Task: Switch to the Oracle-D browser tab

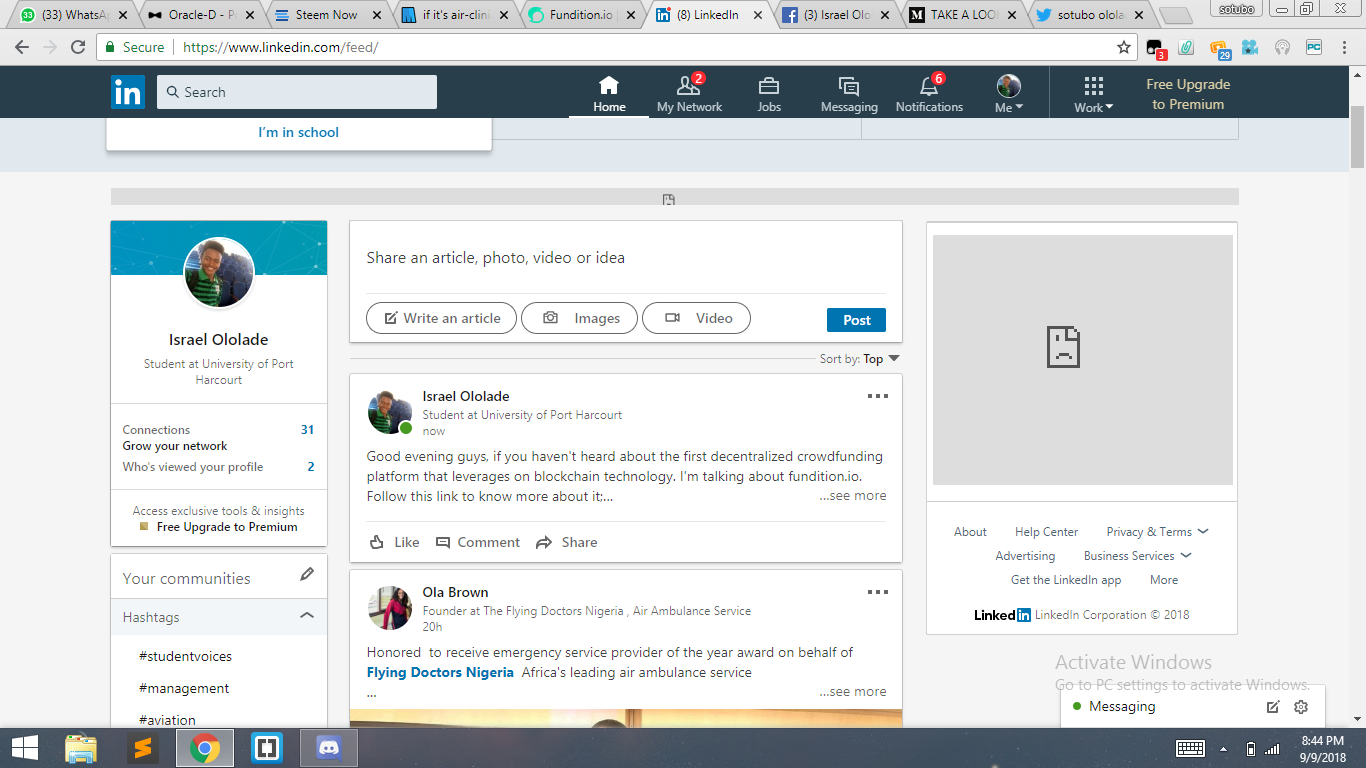Action: 202,15
